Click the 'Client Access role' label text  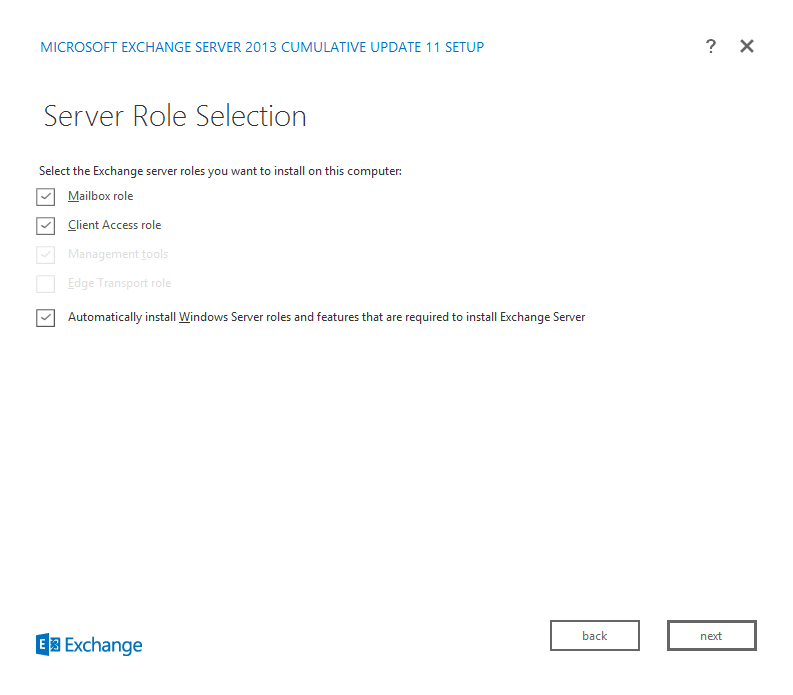(x=114, y=225)
